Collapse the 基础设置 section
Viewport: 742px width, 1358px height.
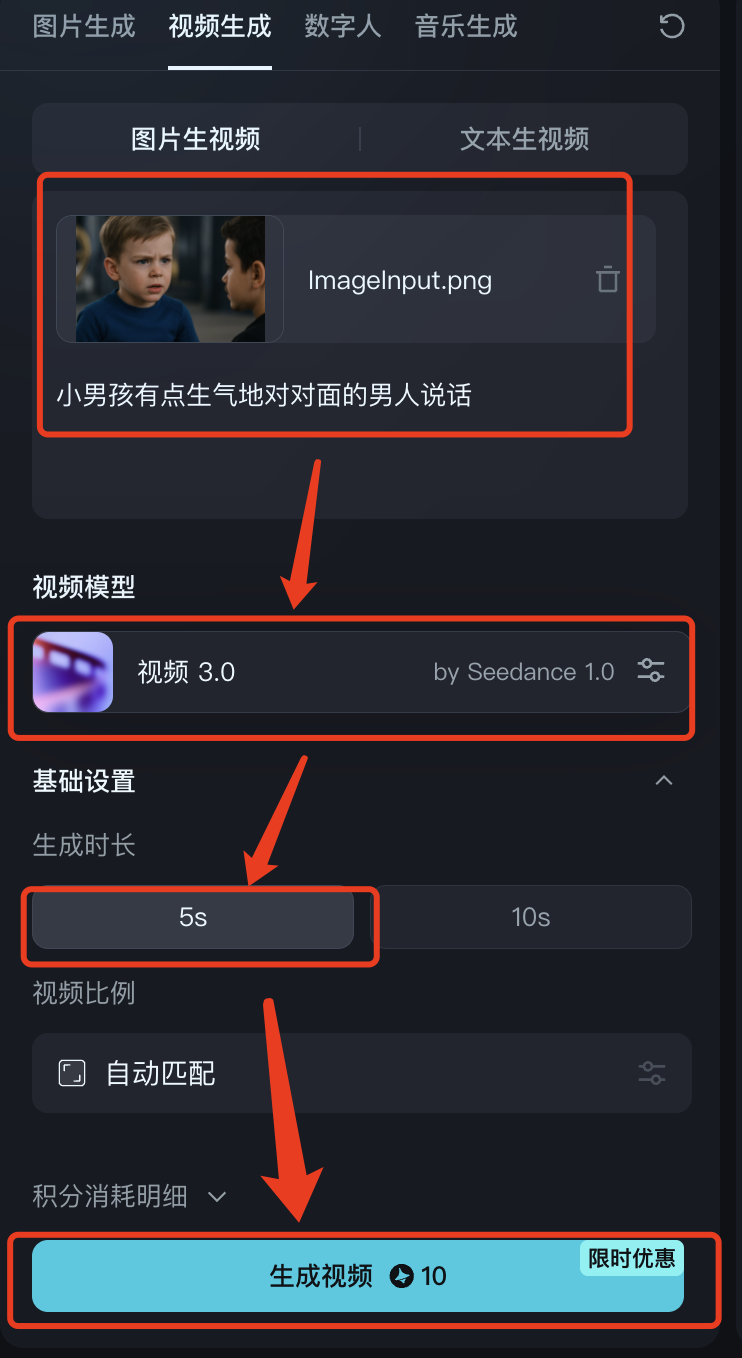(664, 780)
